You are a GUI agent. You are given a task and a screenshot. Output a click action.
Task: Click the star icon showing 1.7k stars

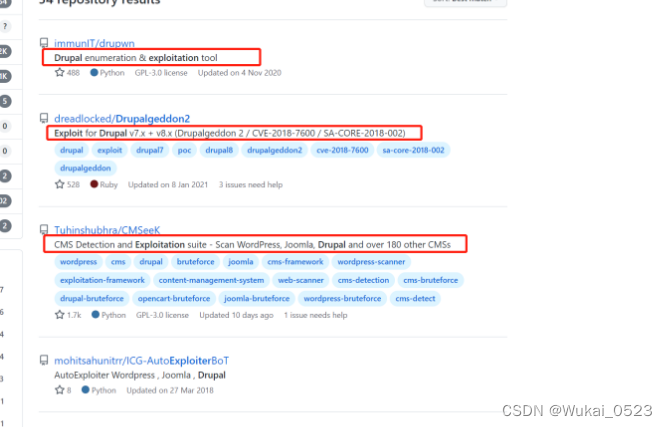[x=60, y=315]
